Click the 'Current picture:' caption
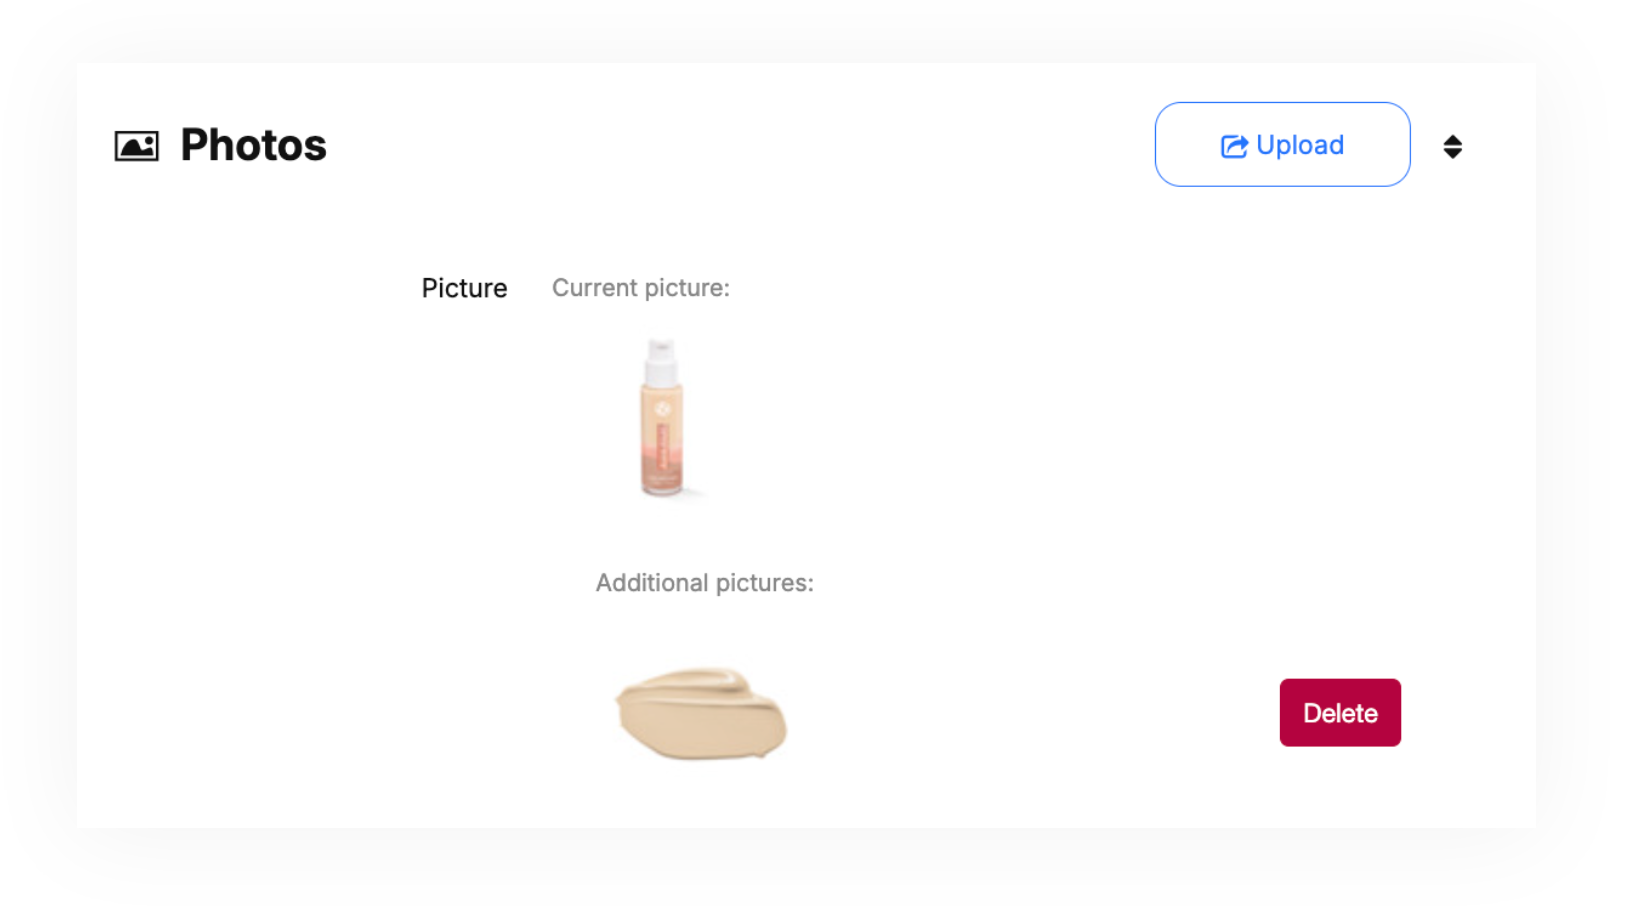Viewport: 1628px width, 914px height. 641,288
